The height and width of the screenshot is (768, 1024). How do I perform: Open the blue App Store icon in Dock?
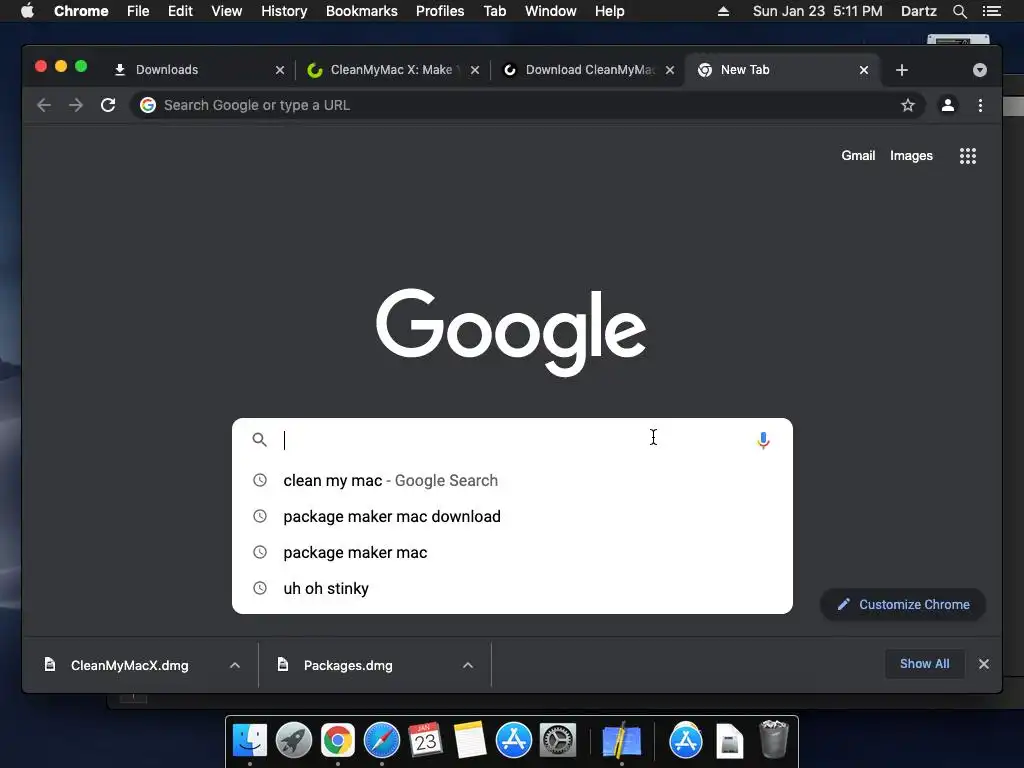[x=514, y=741]
